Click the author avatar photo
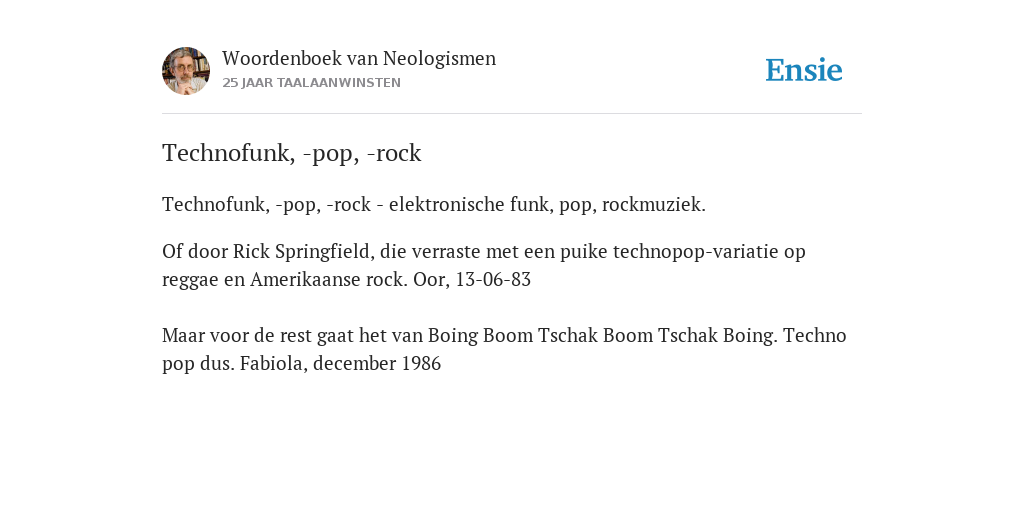This screenshot has width=1024, height=512. tap(186, 71)
